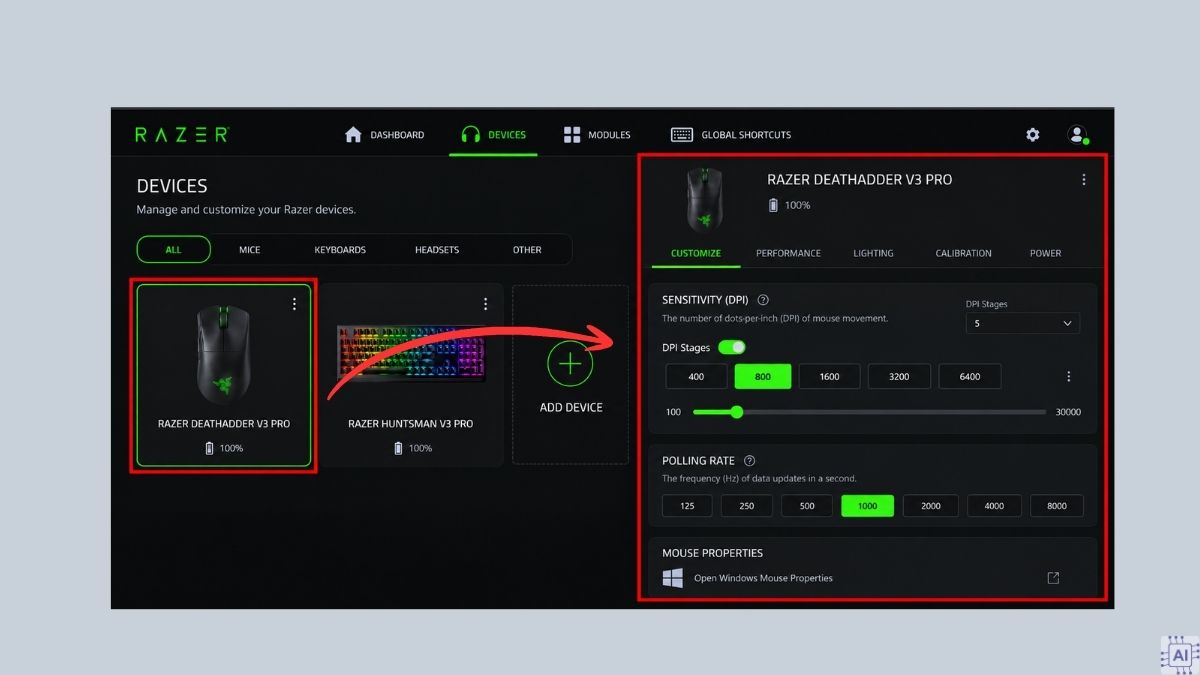Filter devices by All
This screenshot has height=675, width=1200.
click(x=174, y=250)
